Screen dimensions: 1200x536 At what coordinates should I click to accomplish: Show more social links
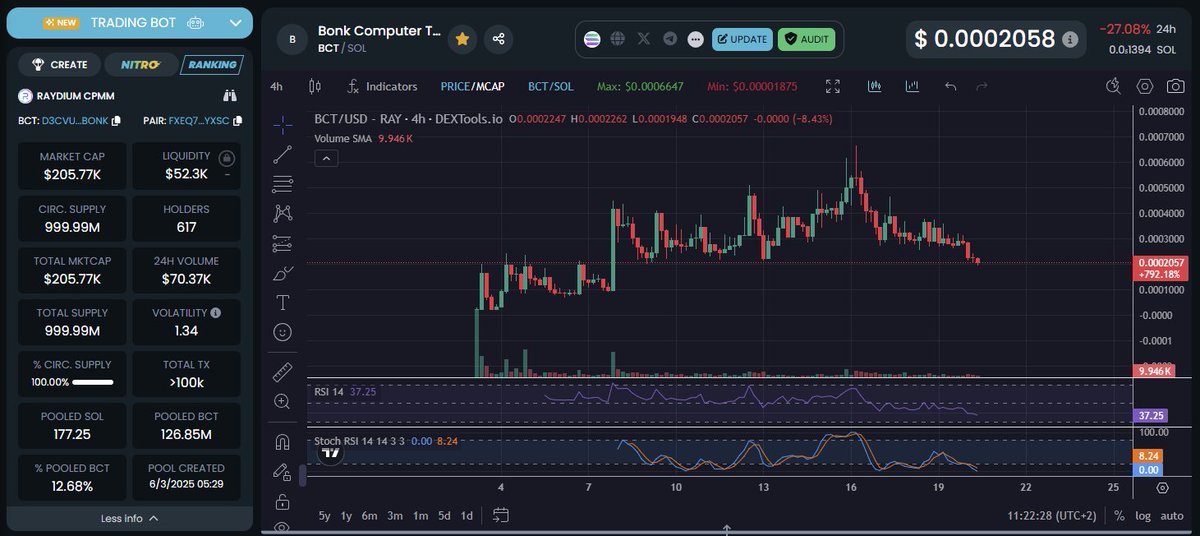point(696,39)
